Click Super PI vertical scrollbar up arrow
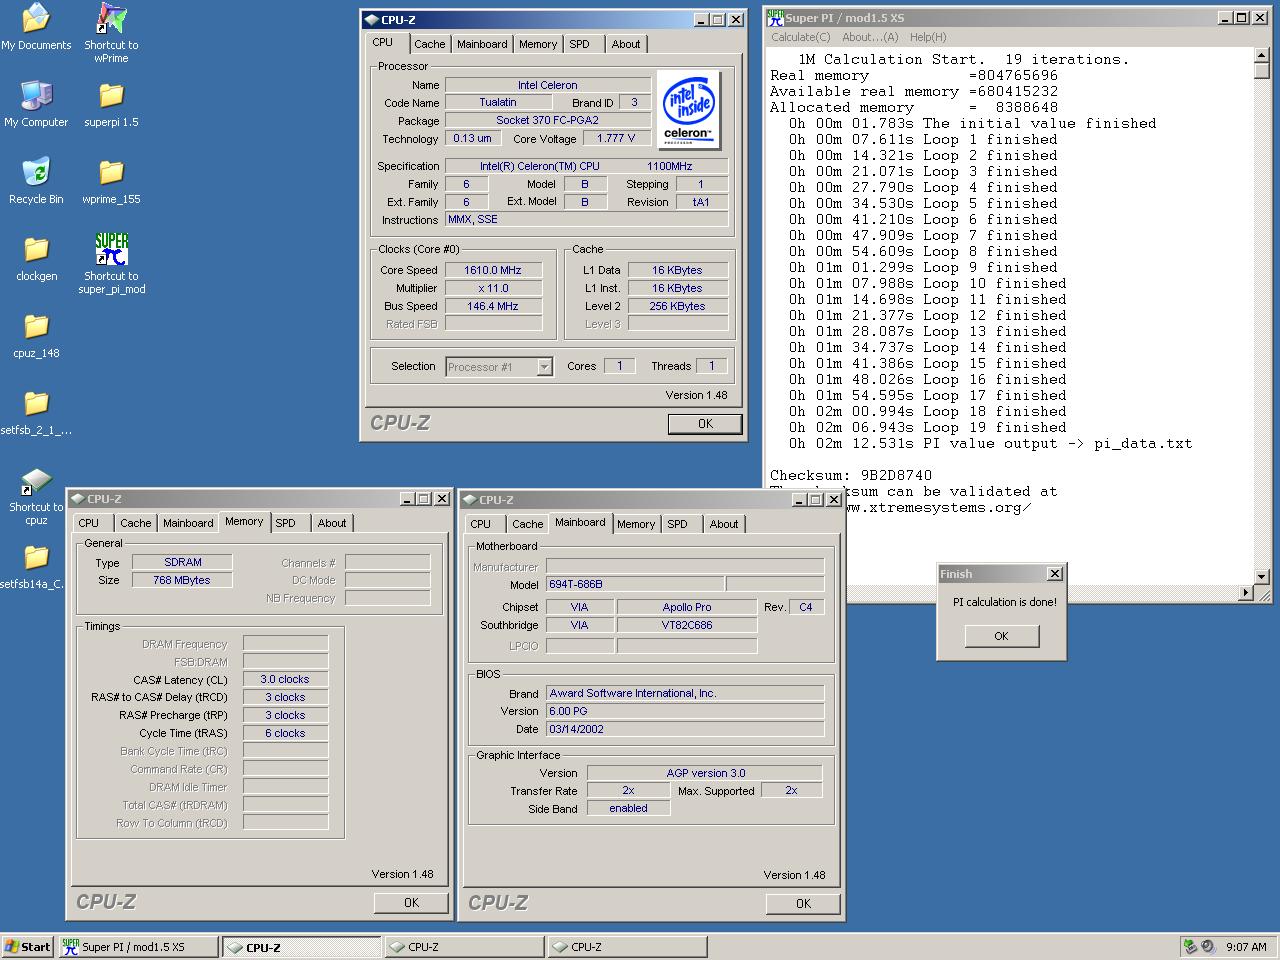The height and width of the screenshot is (960, 1280). coord(1262,56)
